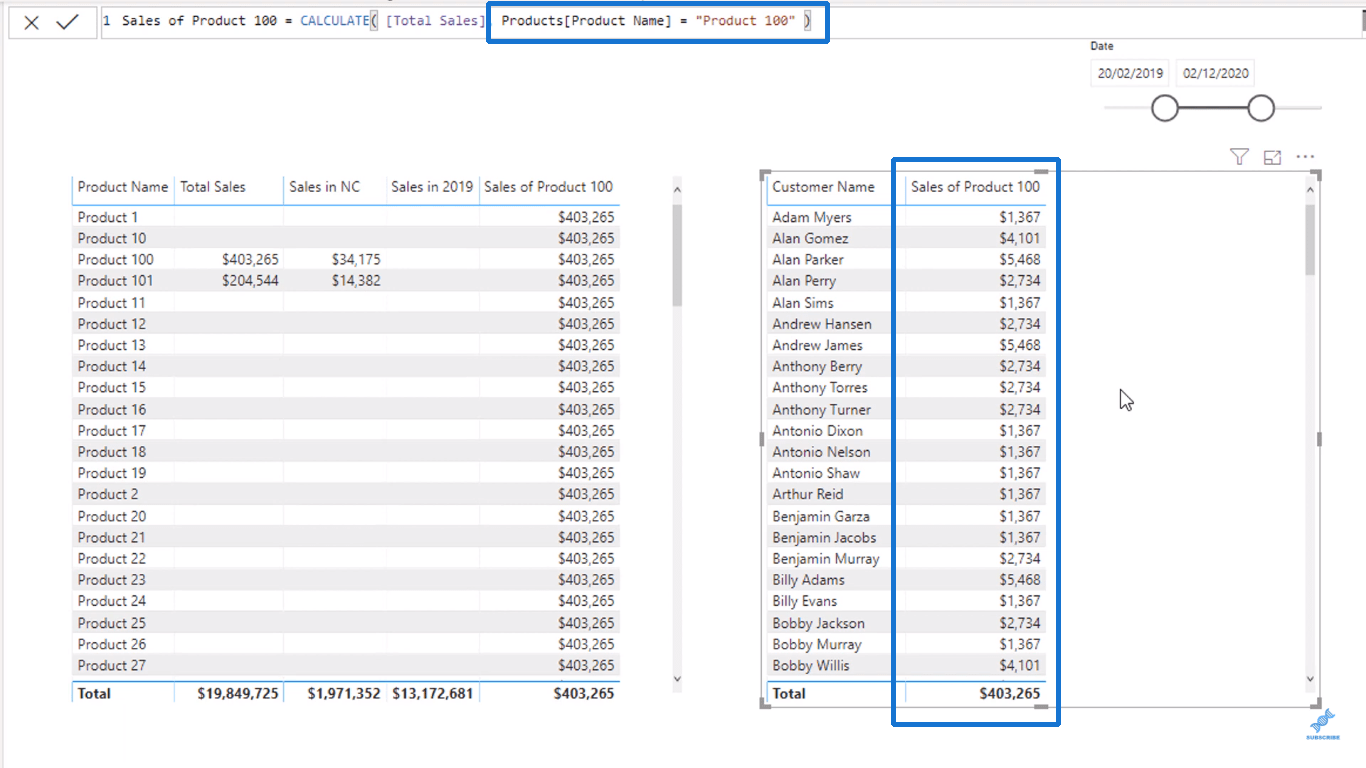This screenshot has height=768, width=1366.
Task: Select the Product 15 row label
Action: [x=112, y=388]
